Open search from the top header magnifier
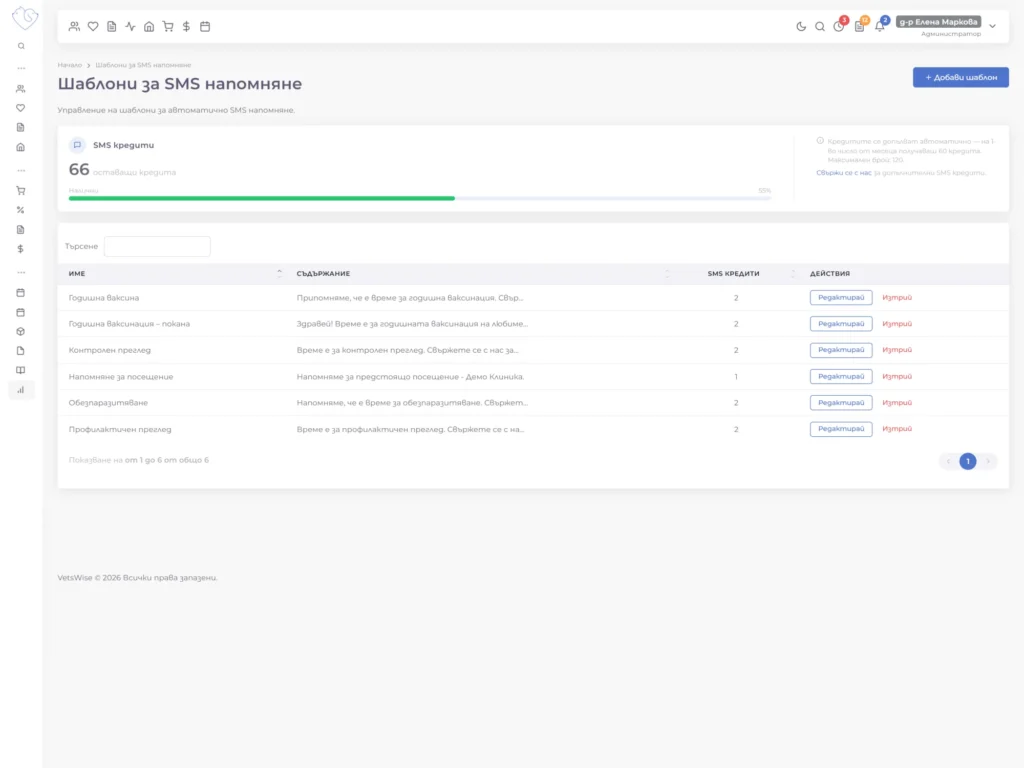Screen dimensions: 1024x768 [820, 27]
